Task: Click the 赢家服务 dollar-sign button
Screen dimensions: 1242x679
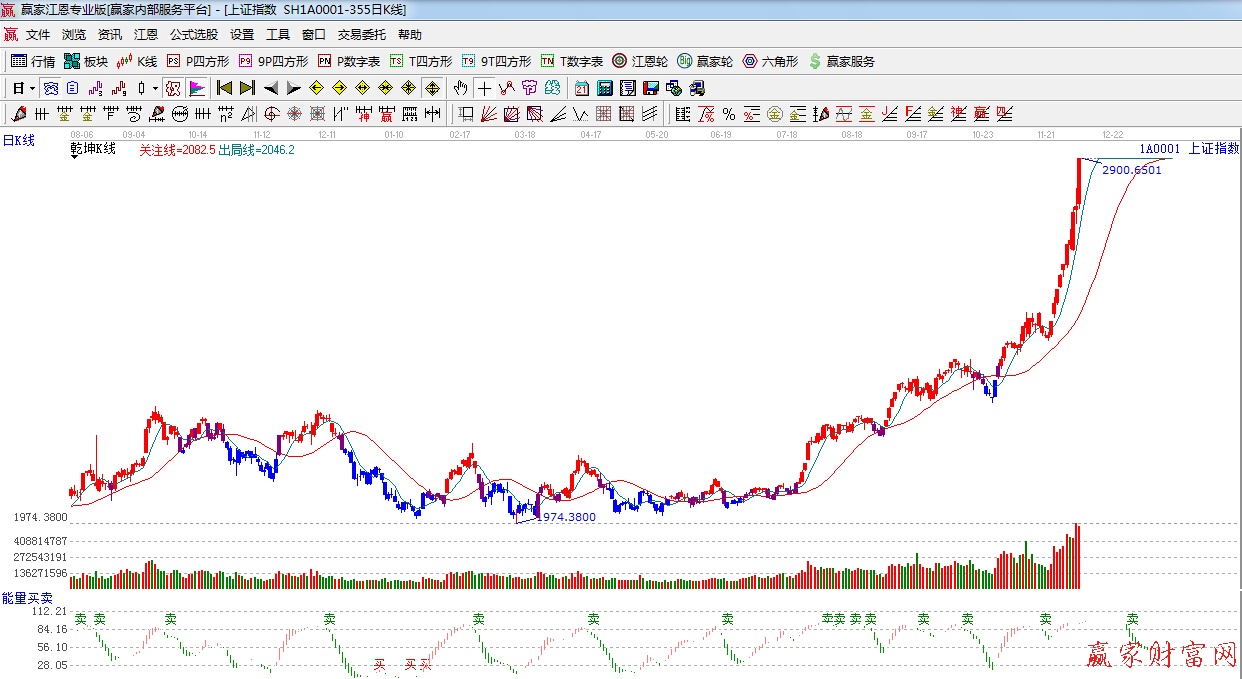Action: click(x=841, y=61)
